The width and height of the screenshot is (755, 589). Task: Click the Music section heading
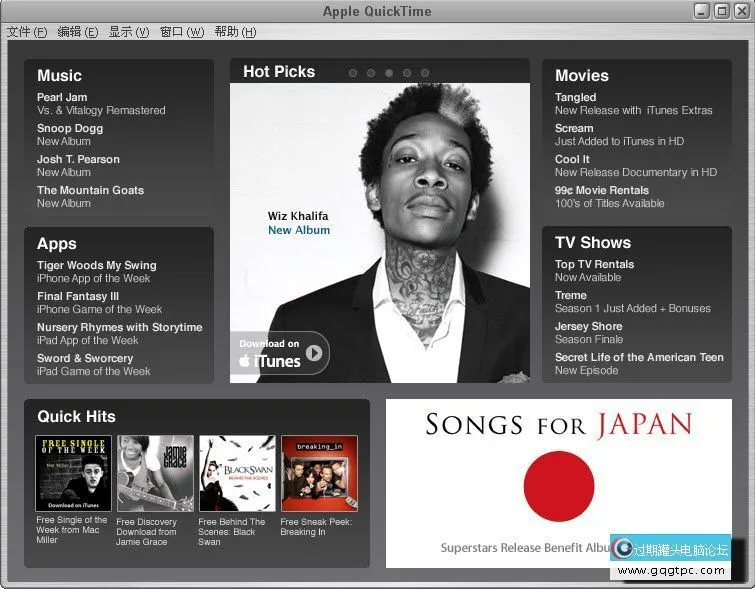click(x=59, y=76)
